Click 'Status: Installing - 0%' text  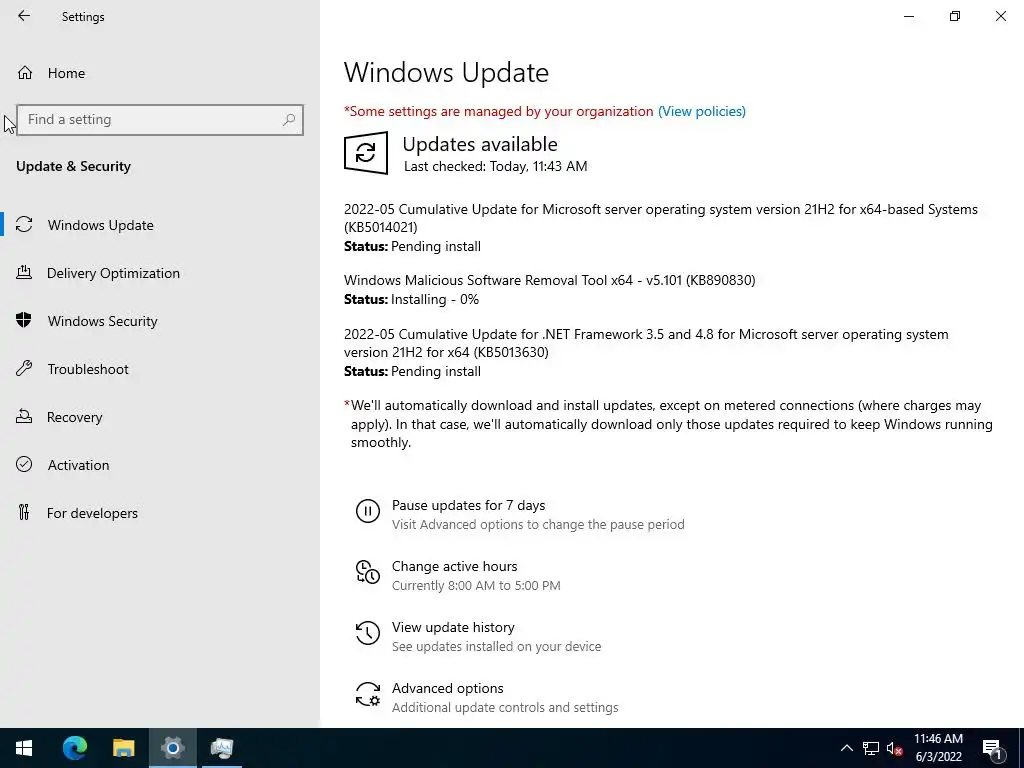[x=411, y=300]
